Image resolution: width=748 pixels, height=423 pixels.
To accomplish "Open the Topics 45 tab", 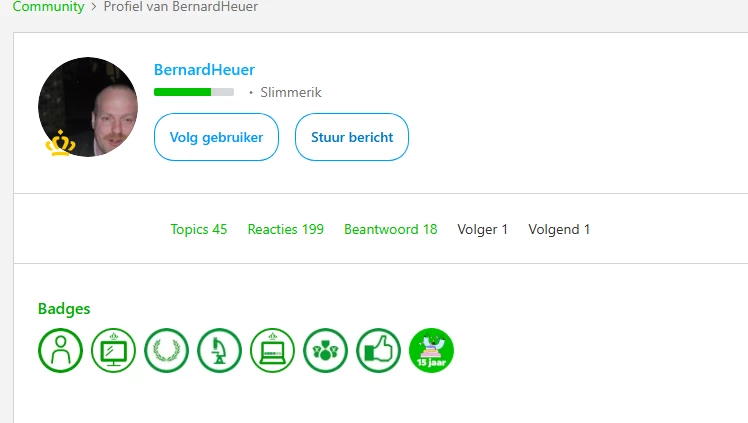I will (x=198, y=229).
